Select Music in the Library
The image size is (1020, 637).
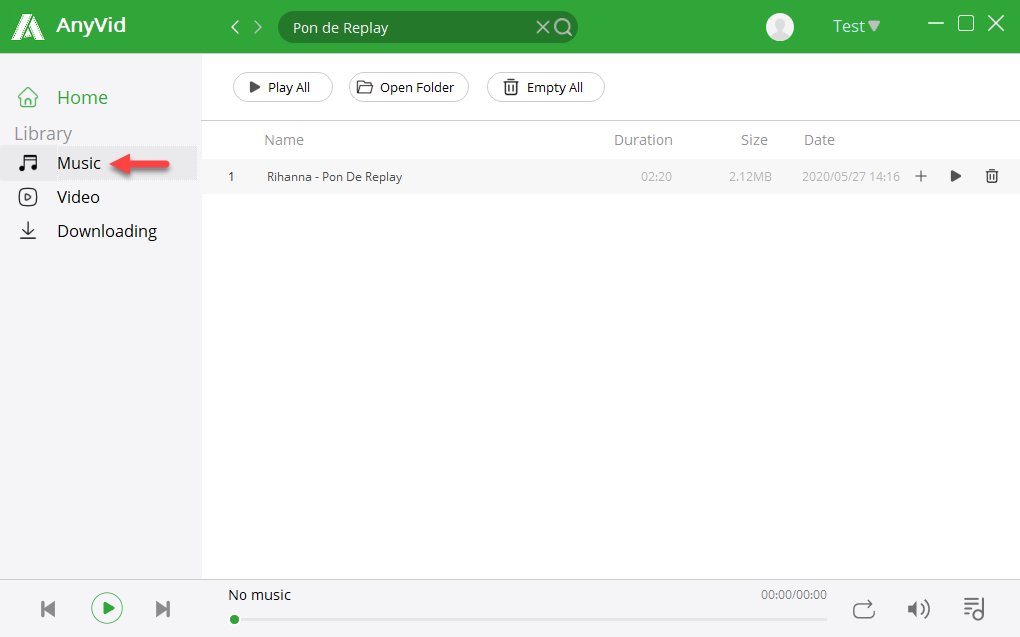click(x=79, y=163)
